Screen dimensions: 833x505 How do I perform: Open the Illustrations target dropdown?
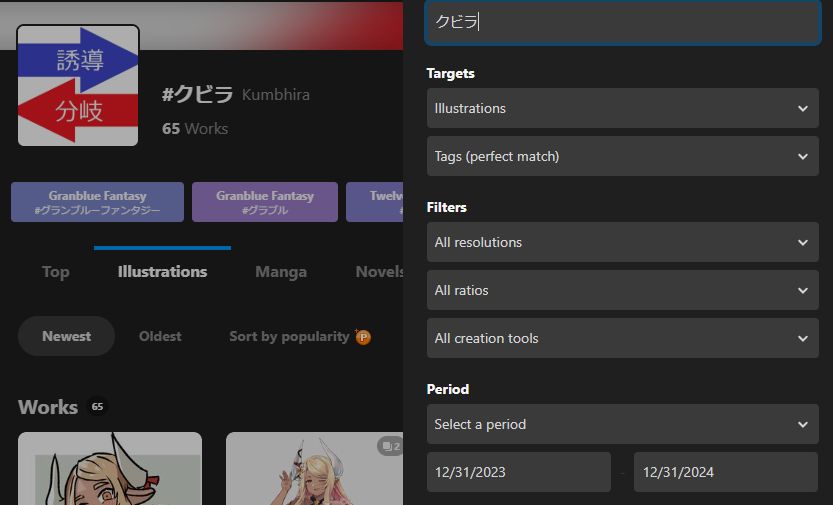[x=623, y=108]
